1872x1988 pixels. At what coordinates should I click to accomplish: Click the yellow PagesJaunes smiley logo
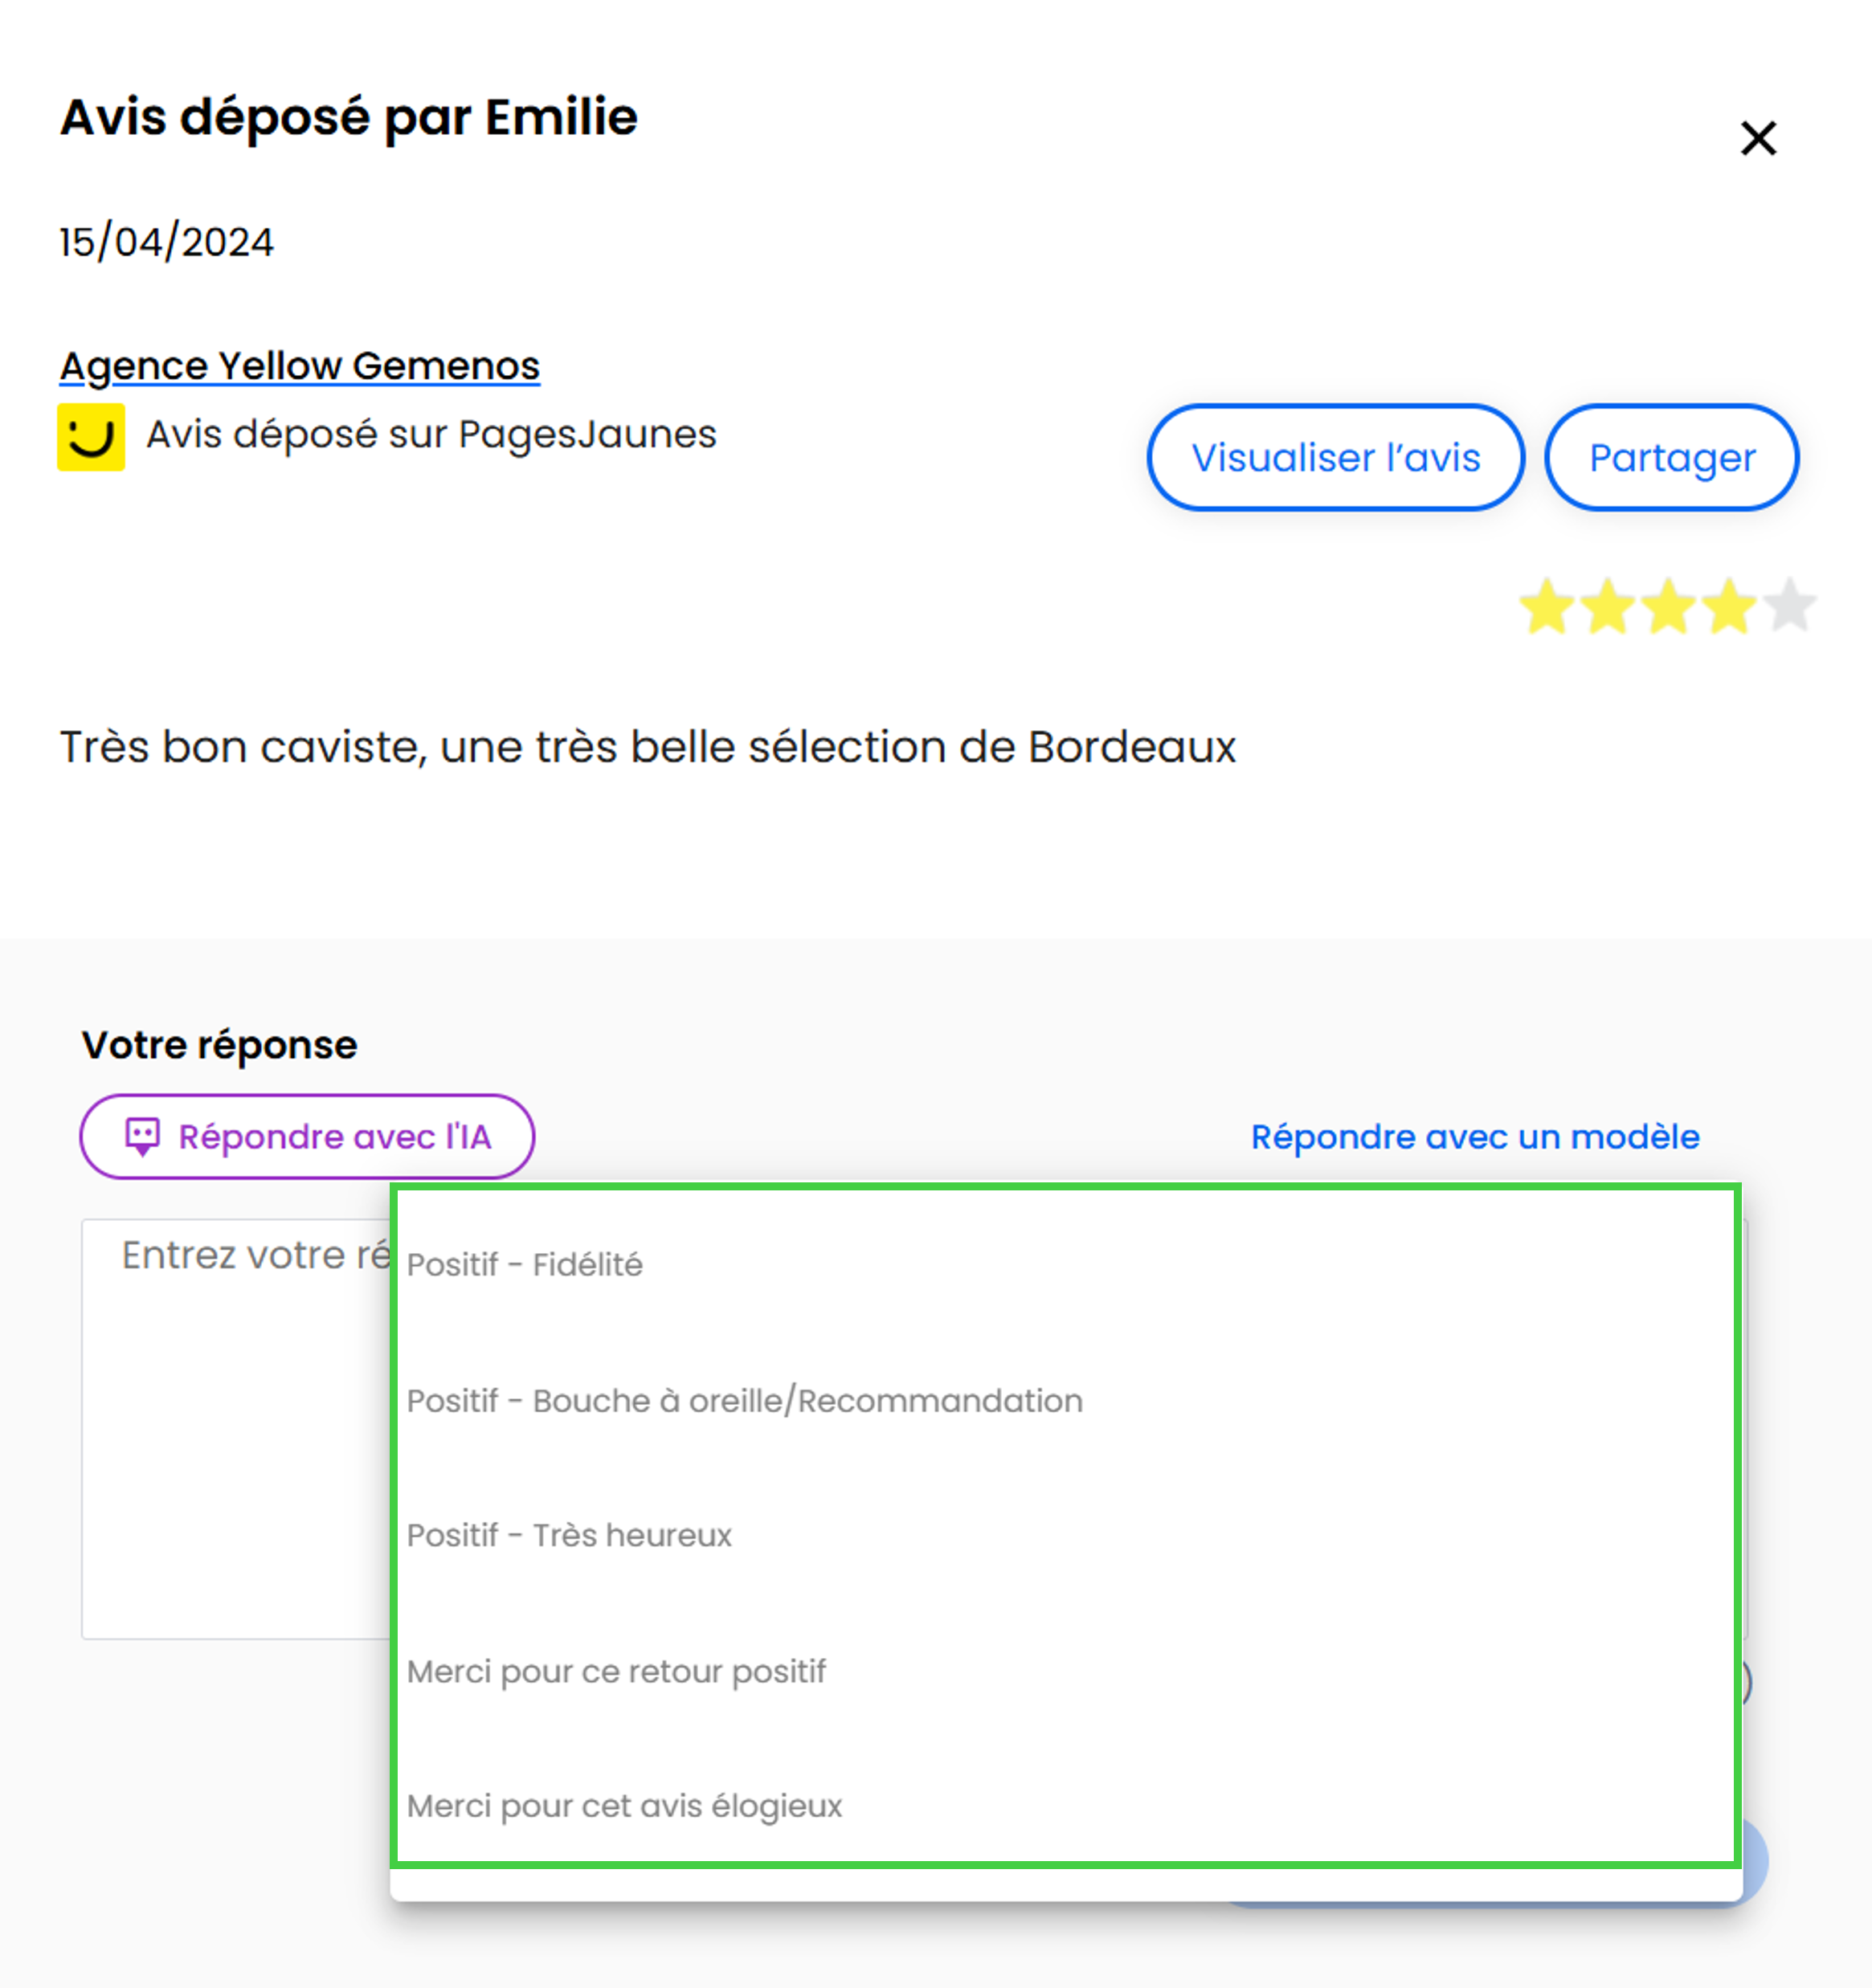pyautogui.click(x=91, y=437)
